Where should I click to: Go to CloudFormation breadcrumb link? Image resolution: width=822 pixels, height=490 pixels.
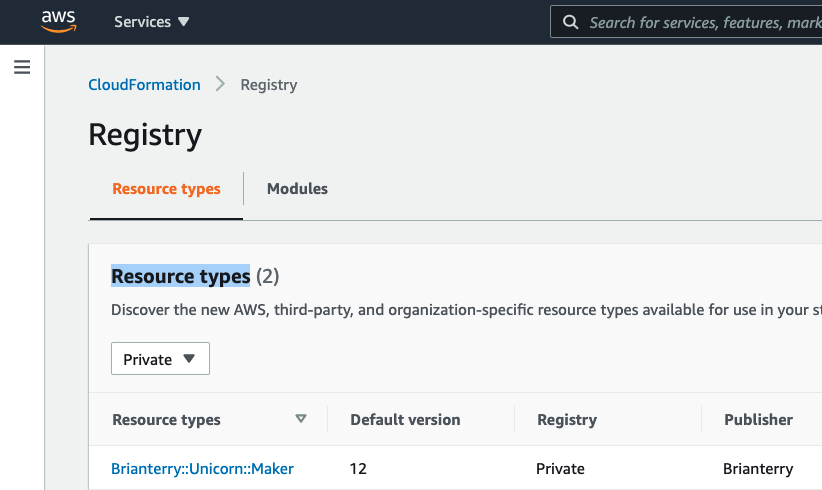(144, 85)
